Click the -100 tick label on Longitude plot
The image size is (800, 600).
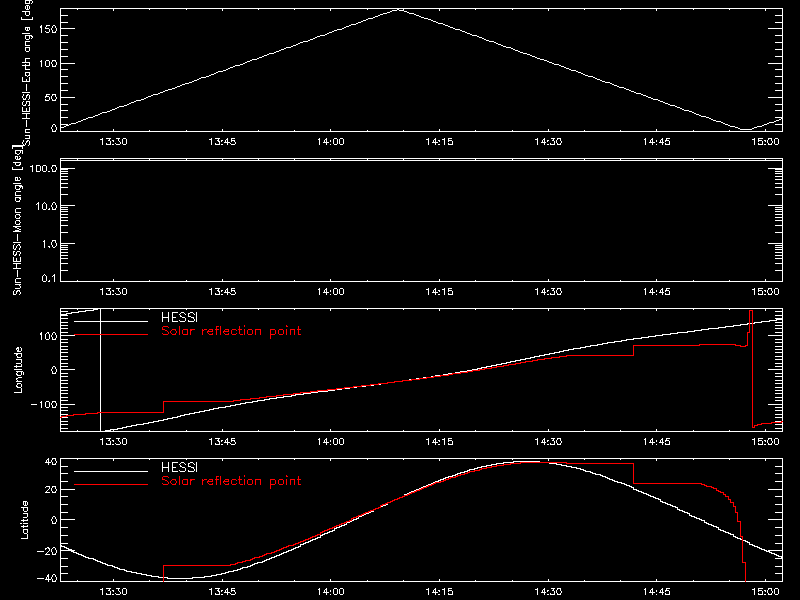click(44, 404)
